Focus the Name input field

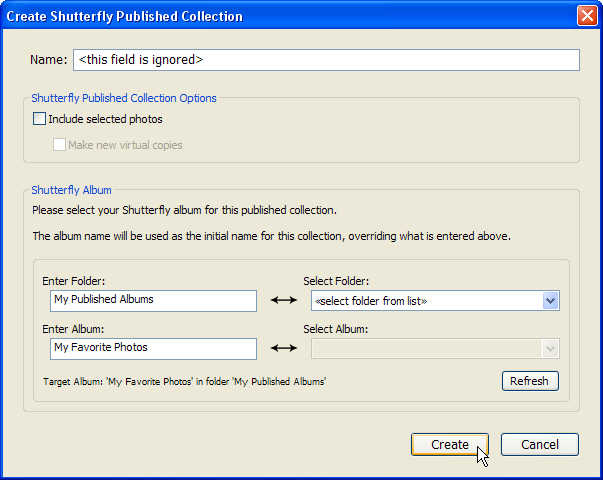[x=326, y=60]
